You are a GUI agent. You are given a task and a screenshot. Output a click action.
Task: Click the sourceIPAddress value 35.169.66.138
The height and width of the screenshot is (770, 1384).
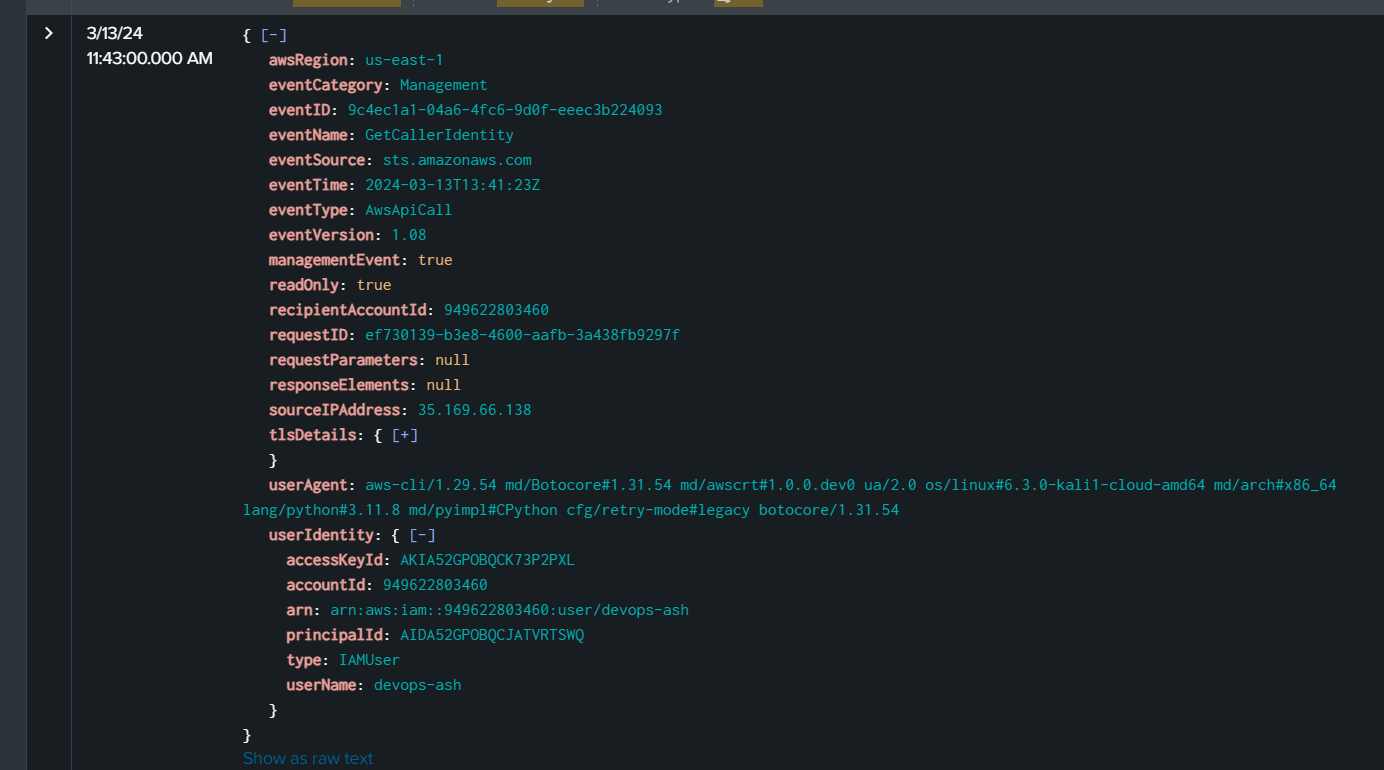coord(474,410)
